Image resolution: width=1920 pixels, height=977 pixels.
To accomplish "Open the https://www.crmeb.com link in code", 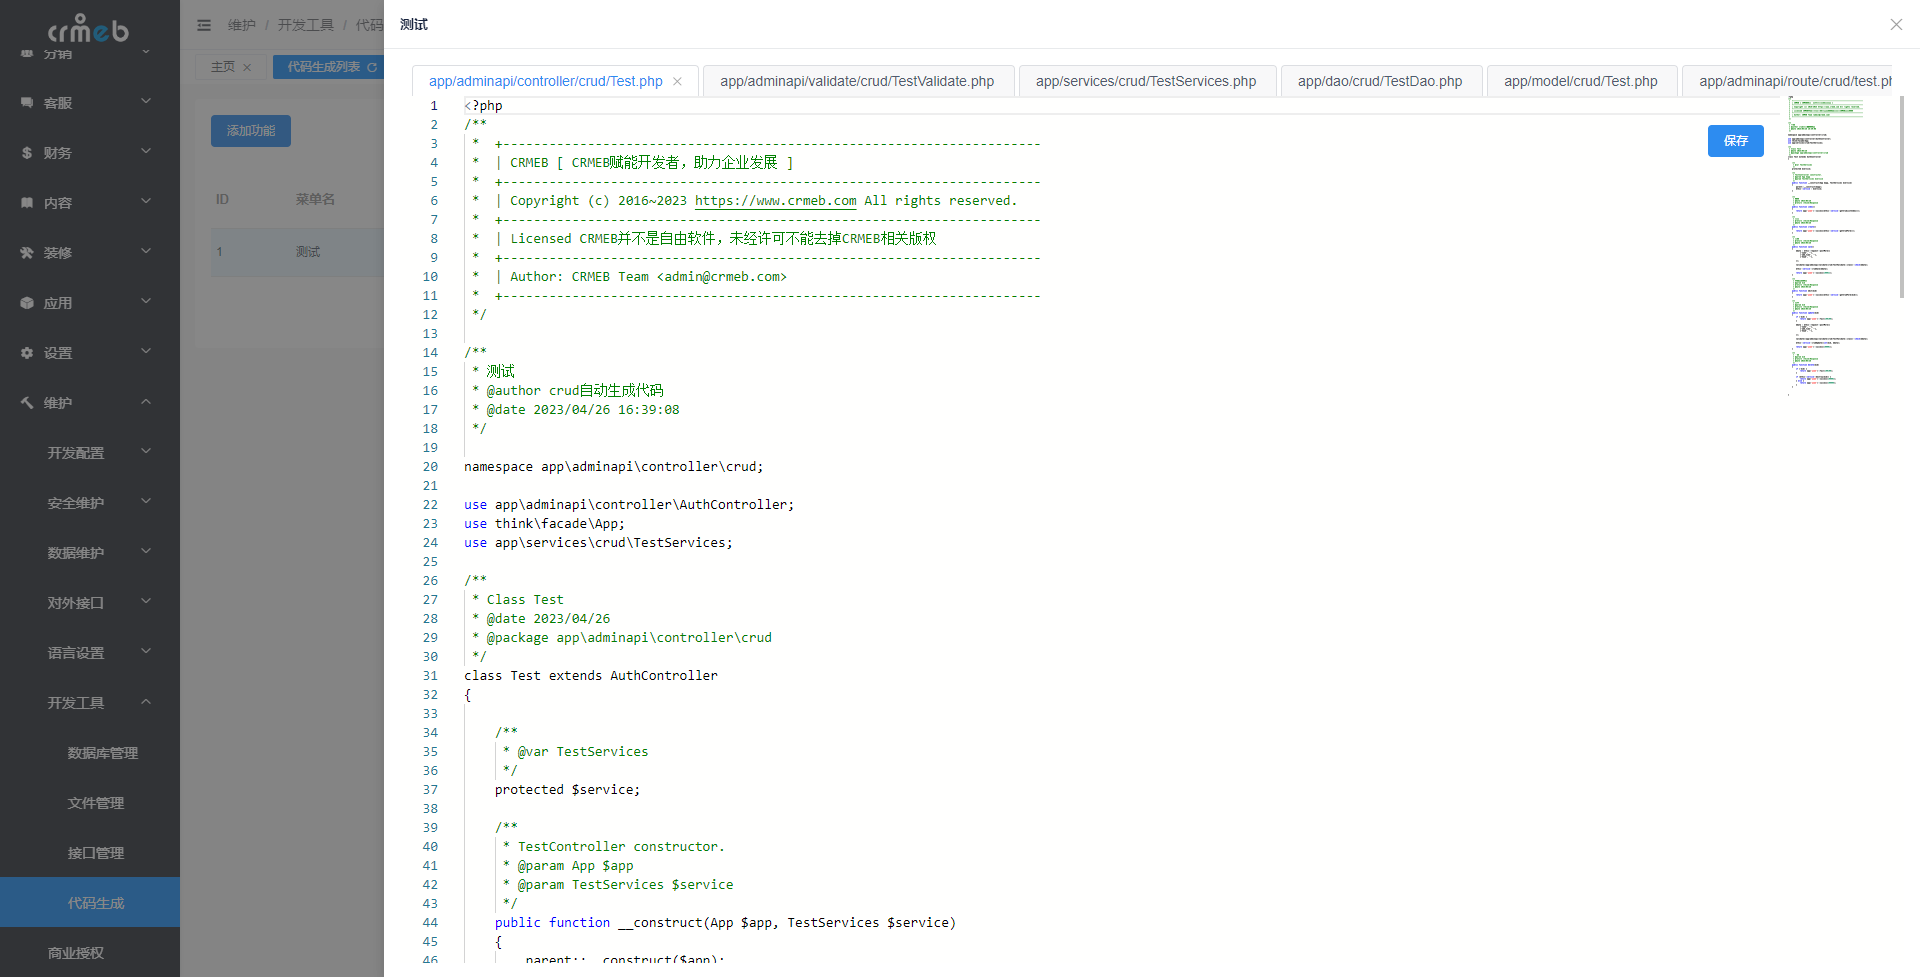I will tap(775, 201).
